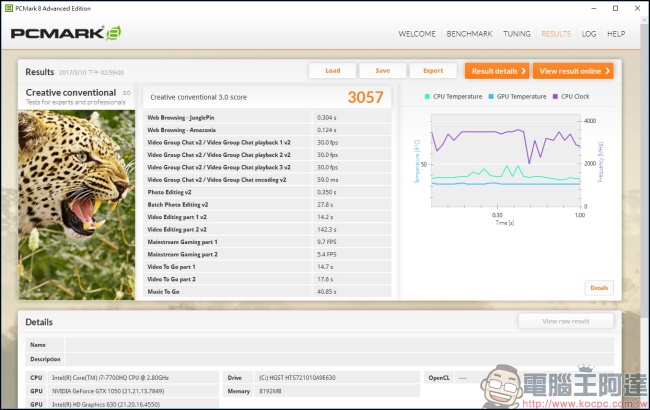
Task: Click the Description field in Details
Action: point(339,359)
